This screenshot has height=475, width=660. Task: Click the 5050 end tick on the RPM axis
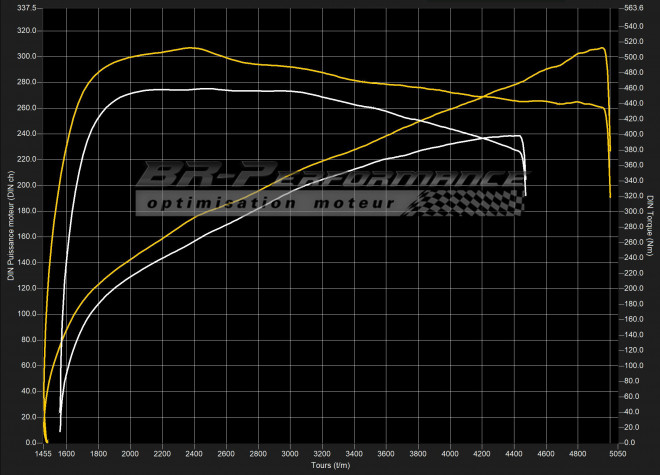tap(618, 455)
